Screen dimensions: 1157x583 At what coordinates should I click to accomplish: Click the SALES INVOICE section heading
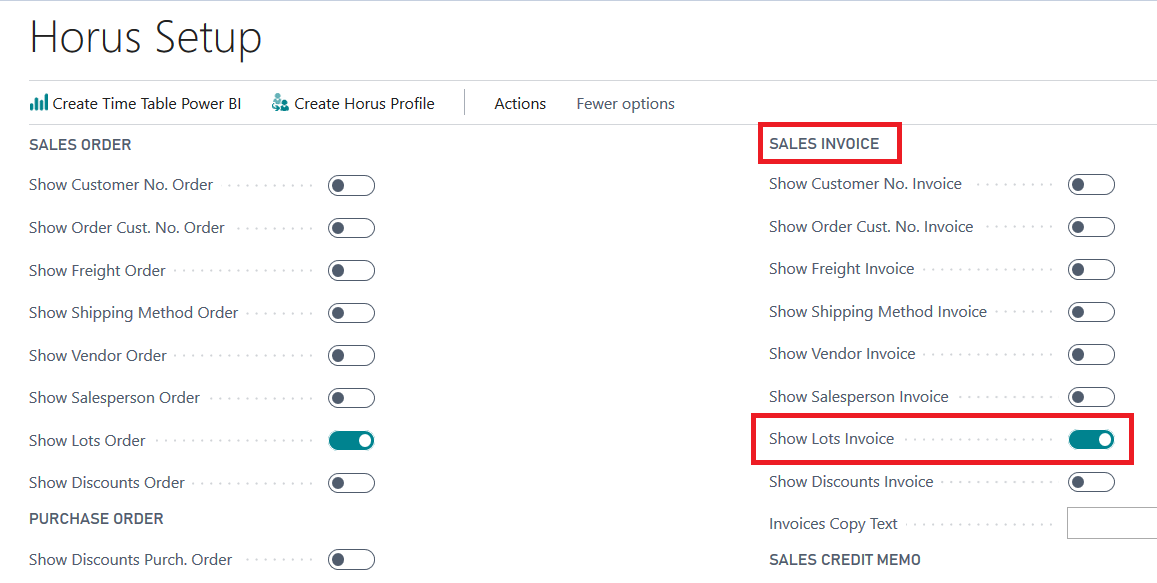(824, 144)
